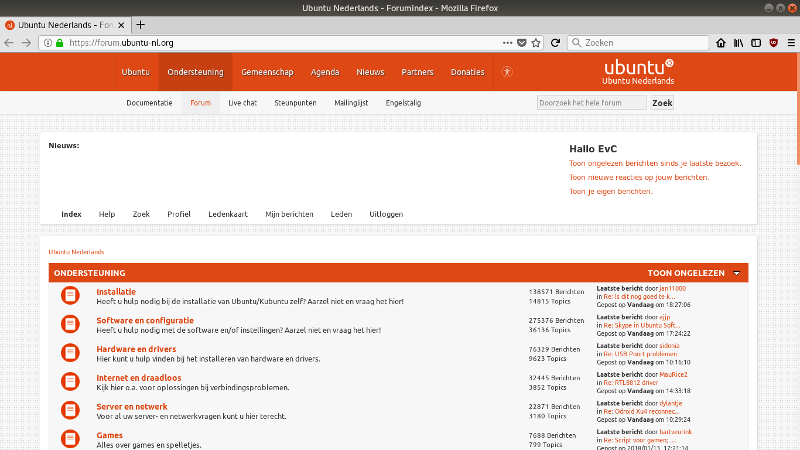Open the Firefox hamburger menu
The width and height of the screenshot is (800, 450).
(x=791, y=43)
